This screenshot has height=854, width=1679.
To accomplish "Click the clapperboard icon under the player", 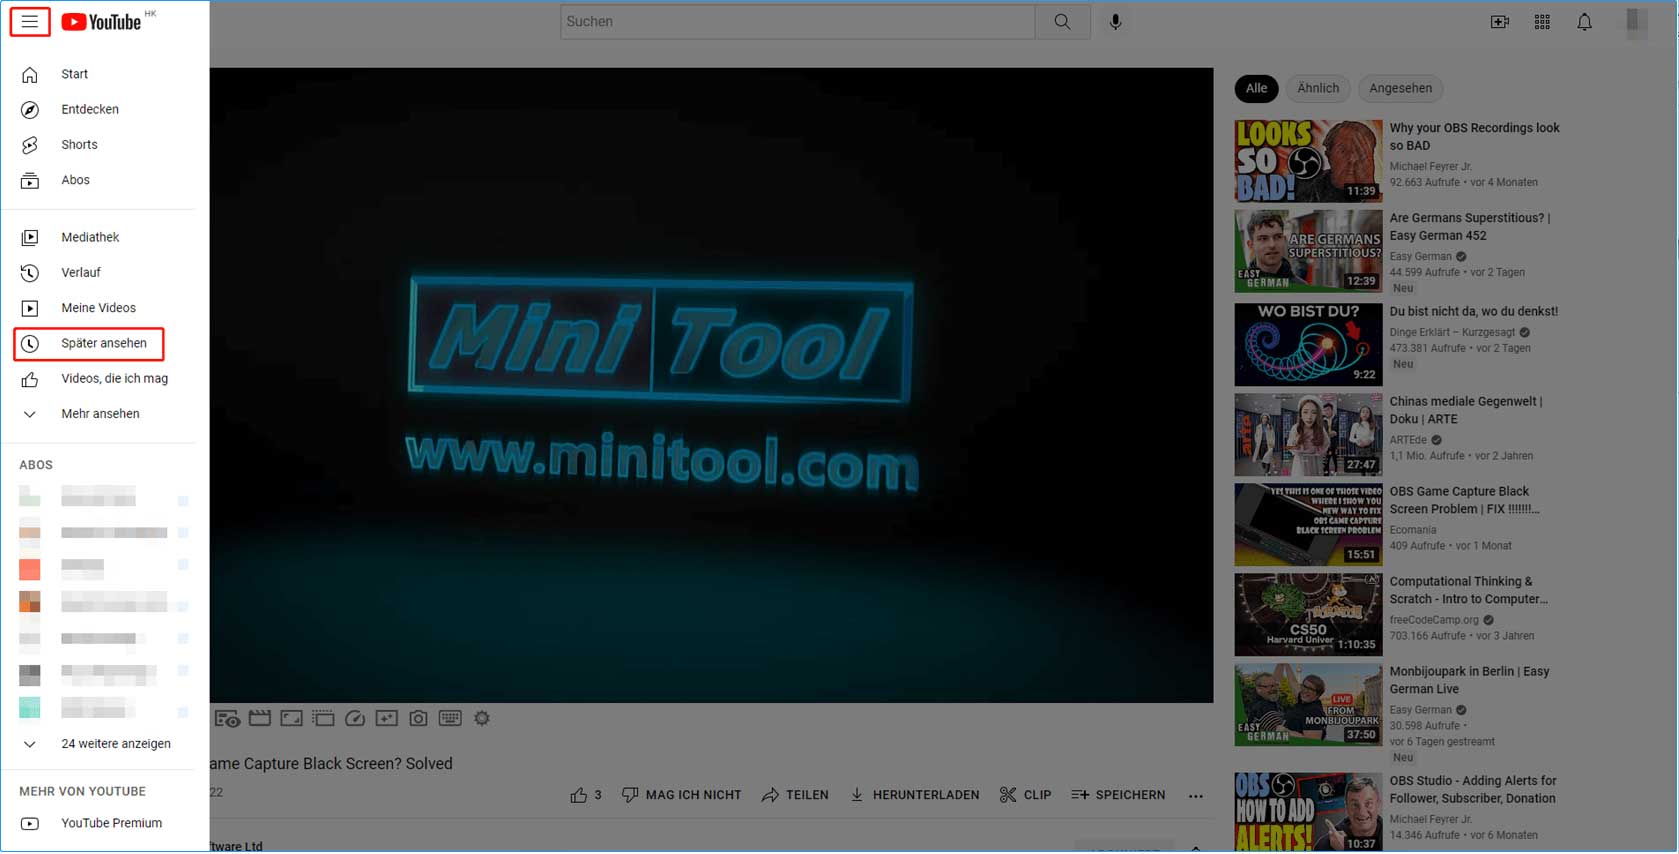I will pyautogui.click(x=260, y=719).
